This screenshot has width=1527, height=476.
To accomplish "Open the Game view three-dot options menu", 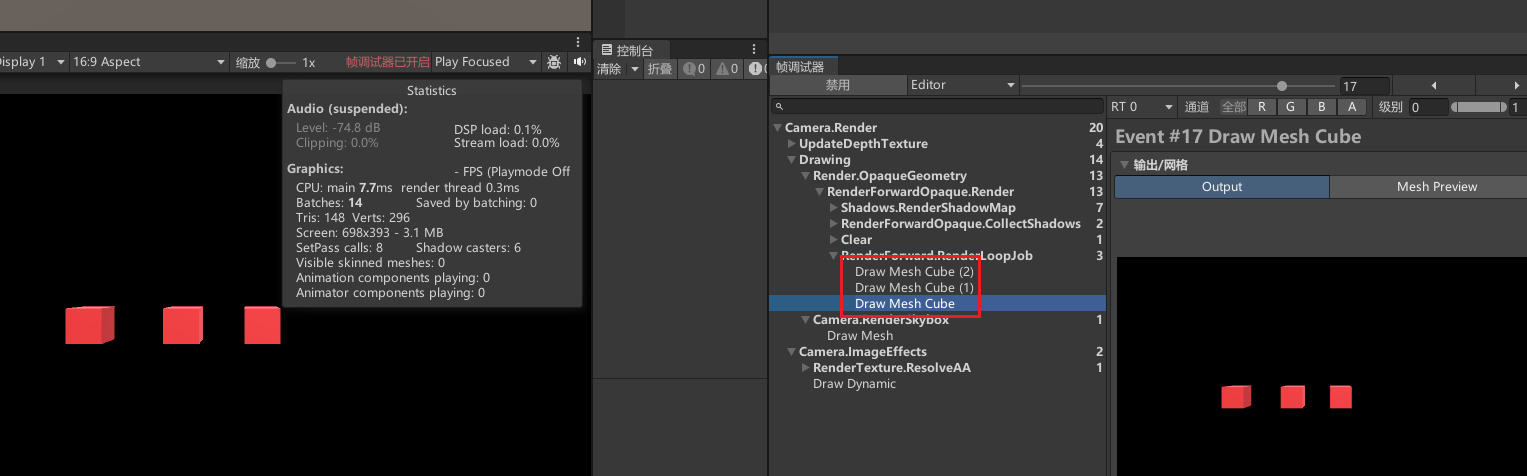I will click(x=578, y=42).
